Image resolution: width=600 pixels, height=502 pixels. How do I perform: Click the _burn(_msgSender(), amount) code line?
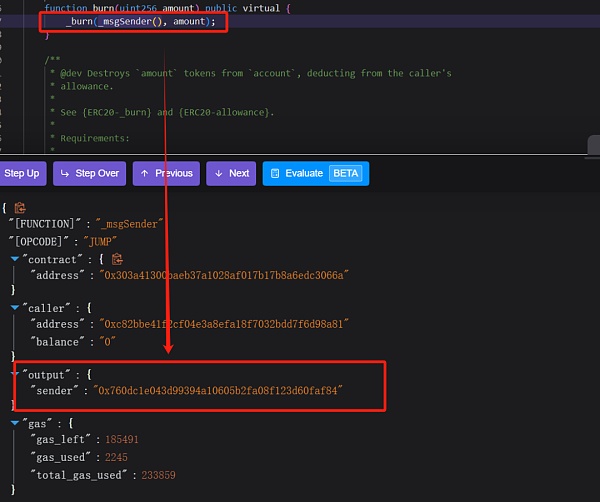(x=140, y=21)
